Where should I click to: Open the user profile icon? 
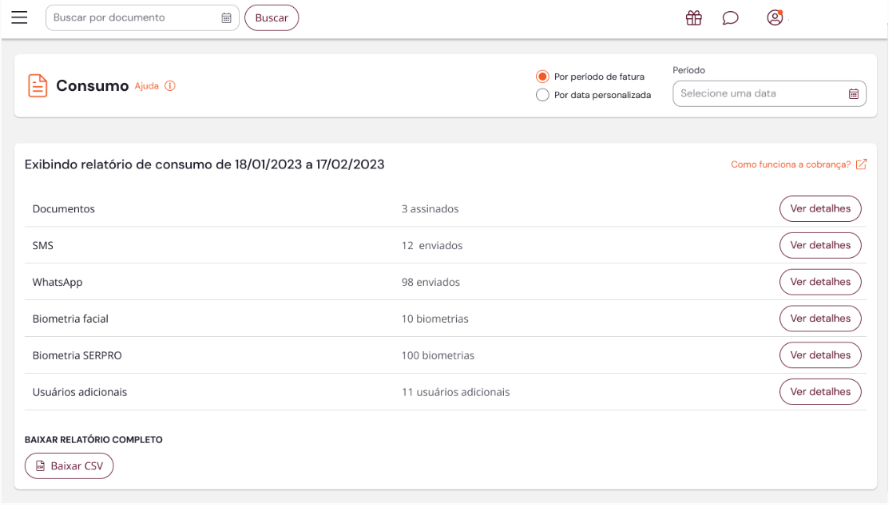coord(774,17)
